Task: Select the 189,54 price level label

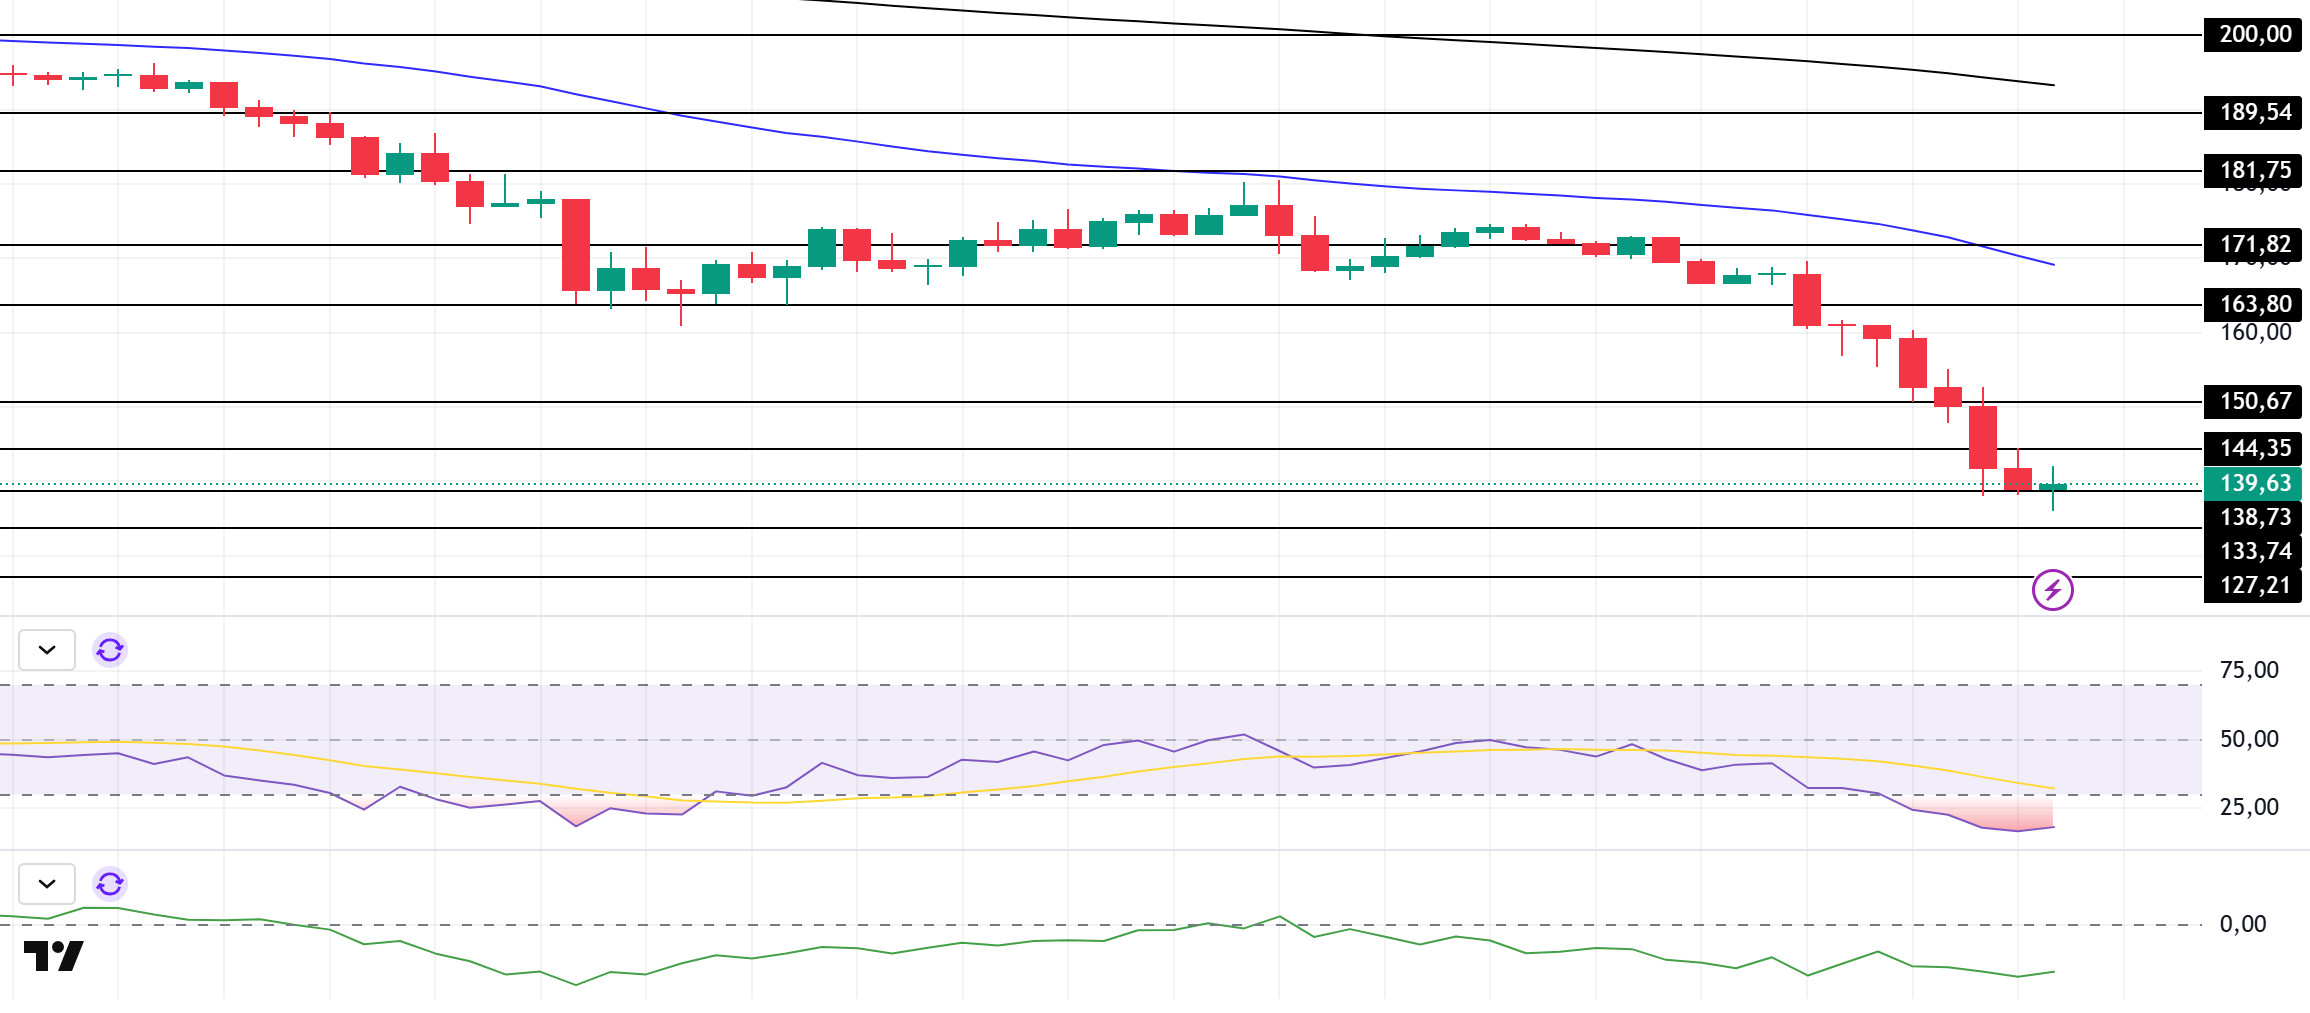Action: (x=2253, y=113)
